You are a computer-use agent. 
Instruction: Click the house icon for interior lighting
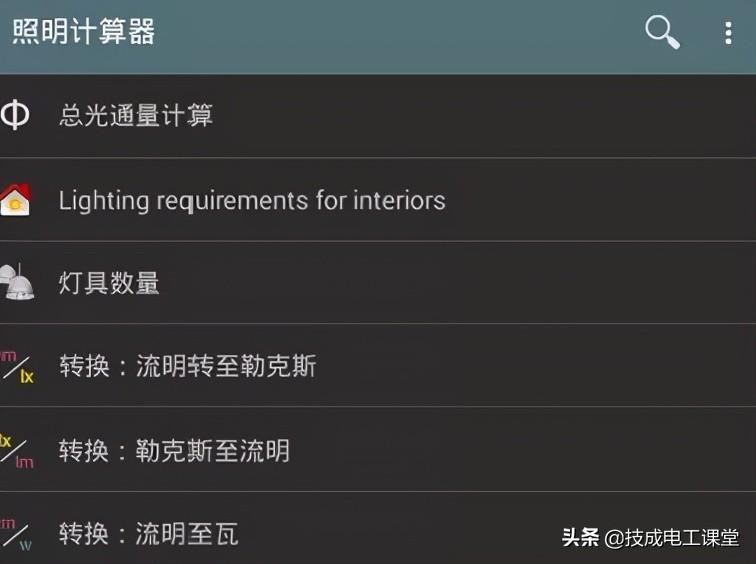click(15, 199)
